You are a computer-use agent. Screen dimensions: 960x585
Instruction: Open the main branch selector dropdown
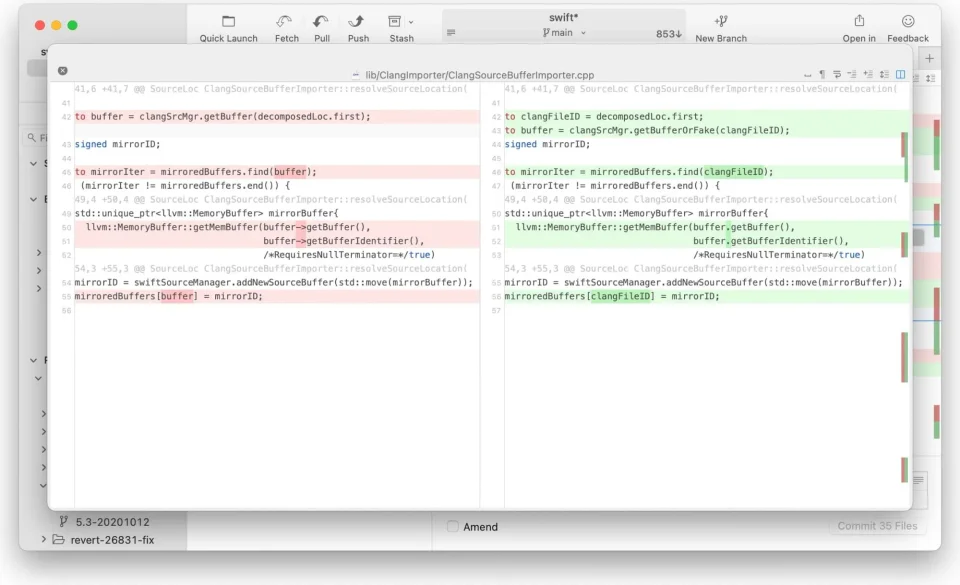tap(564, 33)
